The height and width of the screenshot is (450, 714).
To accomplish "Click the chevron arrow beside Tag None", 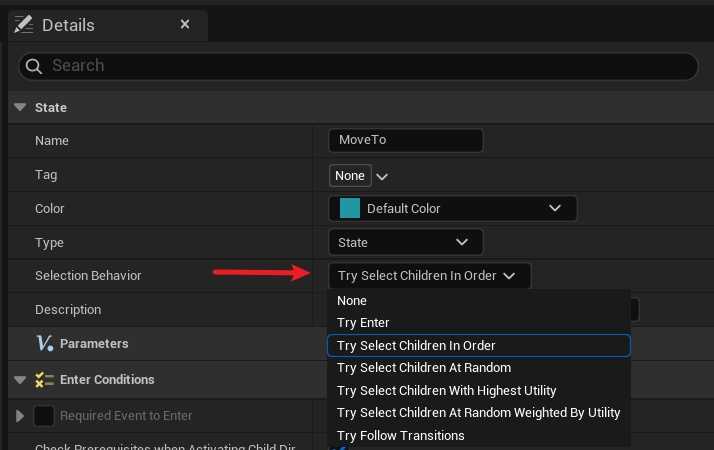I will pyautogui.click(x=382, y=176).
